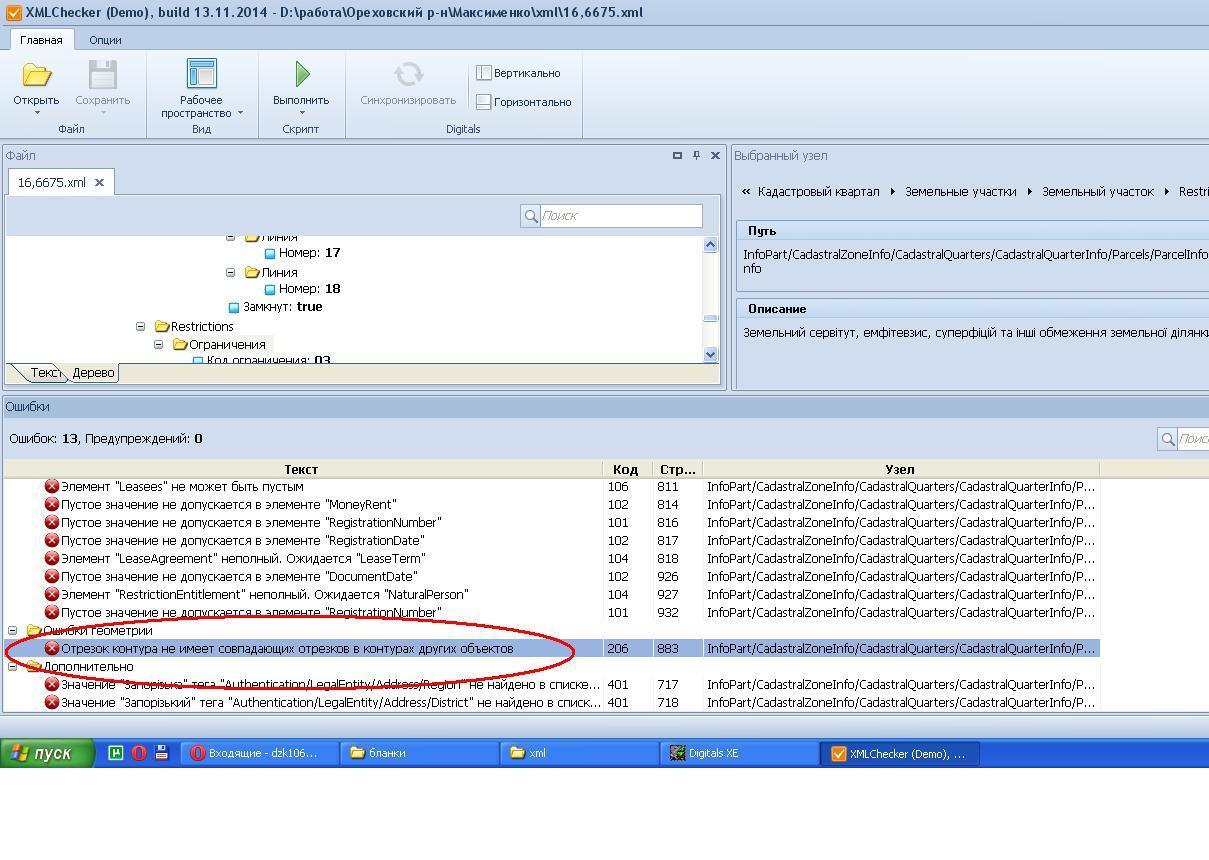Collapse the Ограничения tree node
1209x860 pixels.
tap(158, 345)
